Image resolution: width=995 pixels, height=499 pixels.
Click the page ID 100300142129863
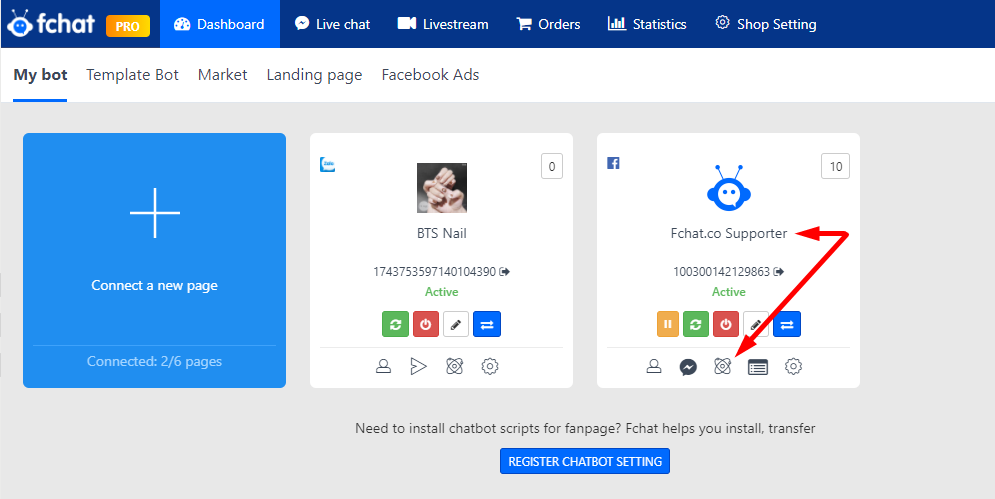(x=722, y=272)
